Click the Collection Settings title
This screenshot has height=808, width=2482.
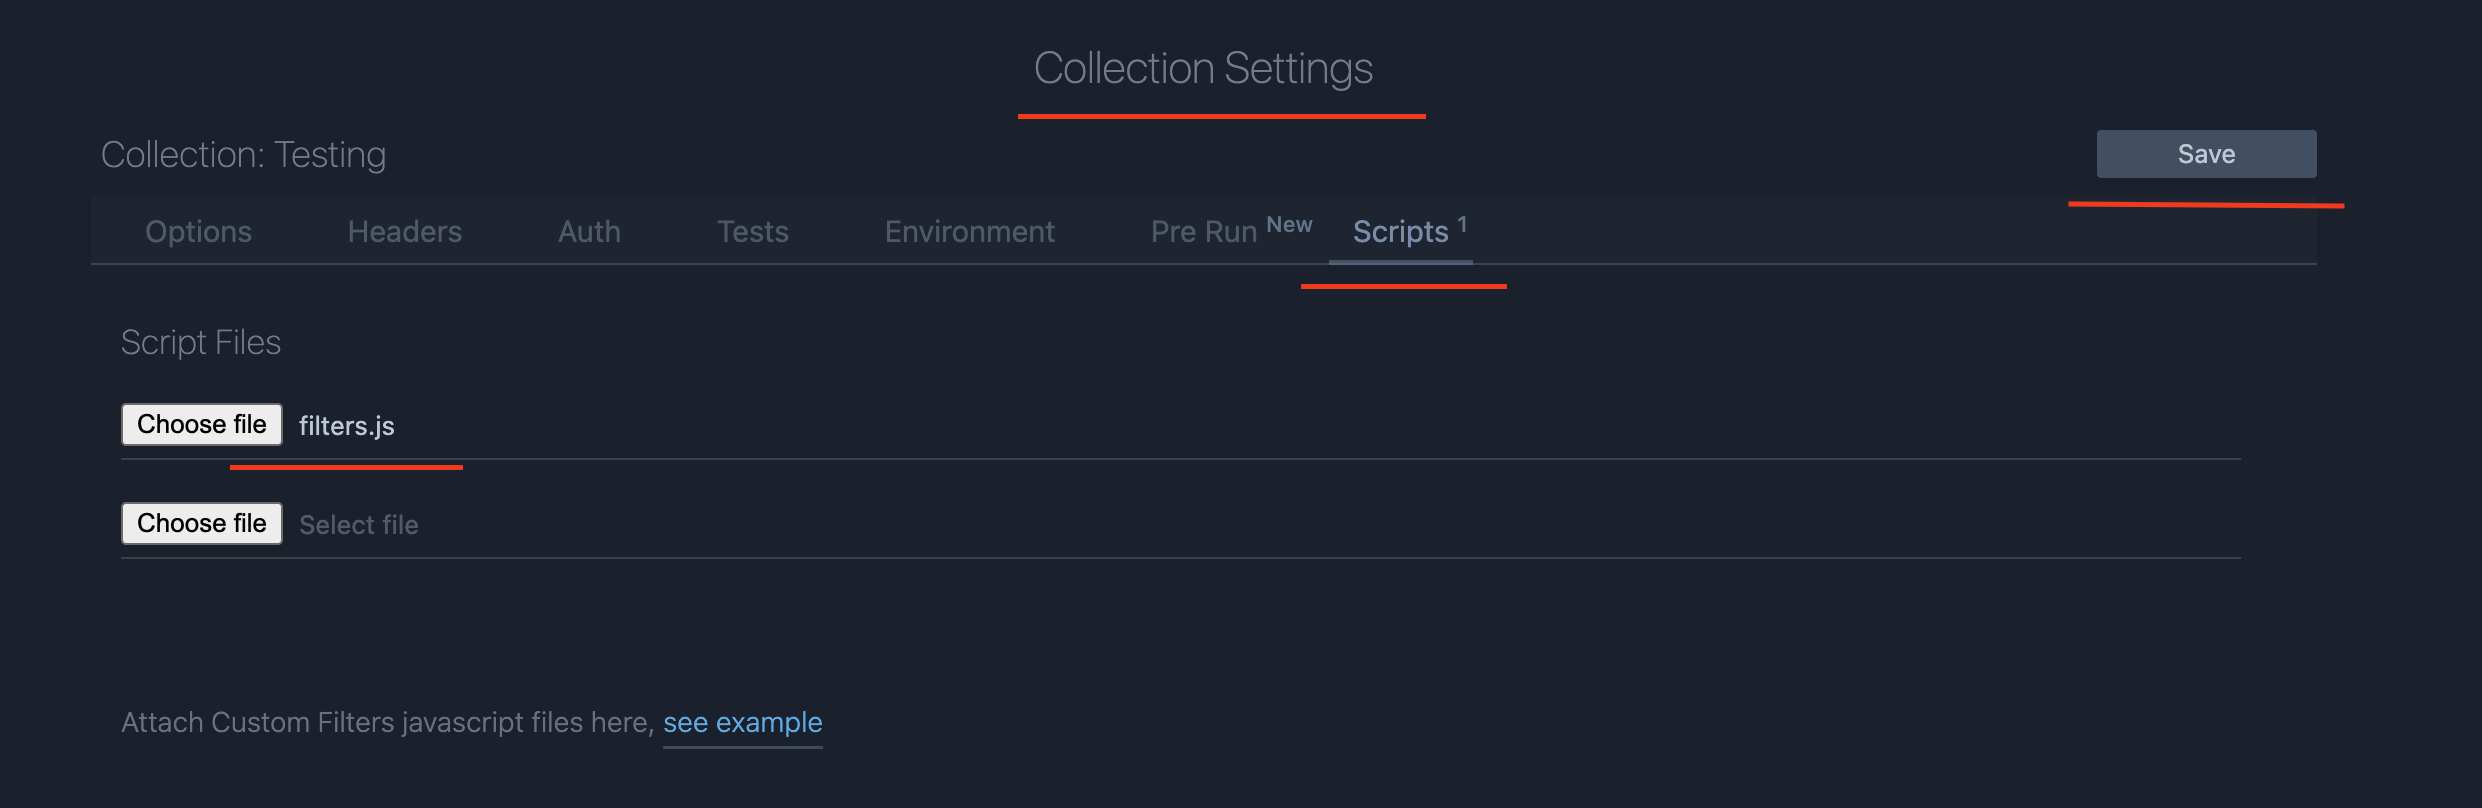point(1203,68)
